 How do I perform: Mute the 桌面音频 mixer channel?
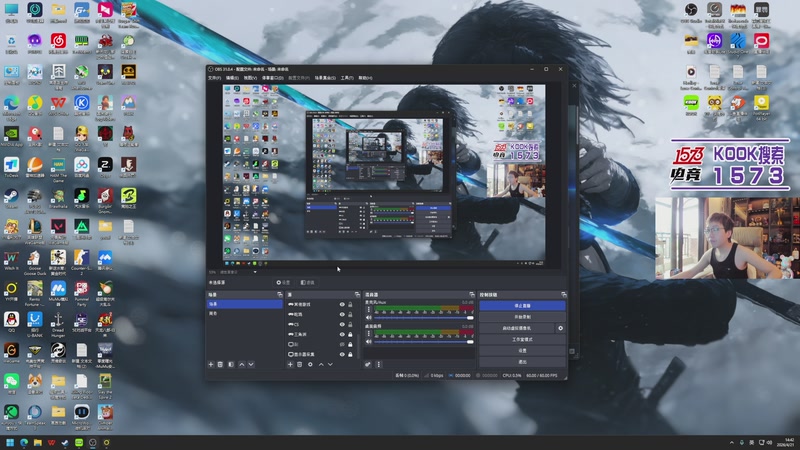(368, 341)
